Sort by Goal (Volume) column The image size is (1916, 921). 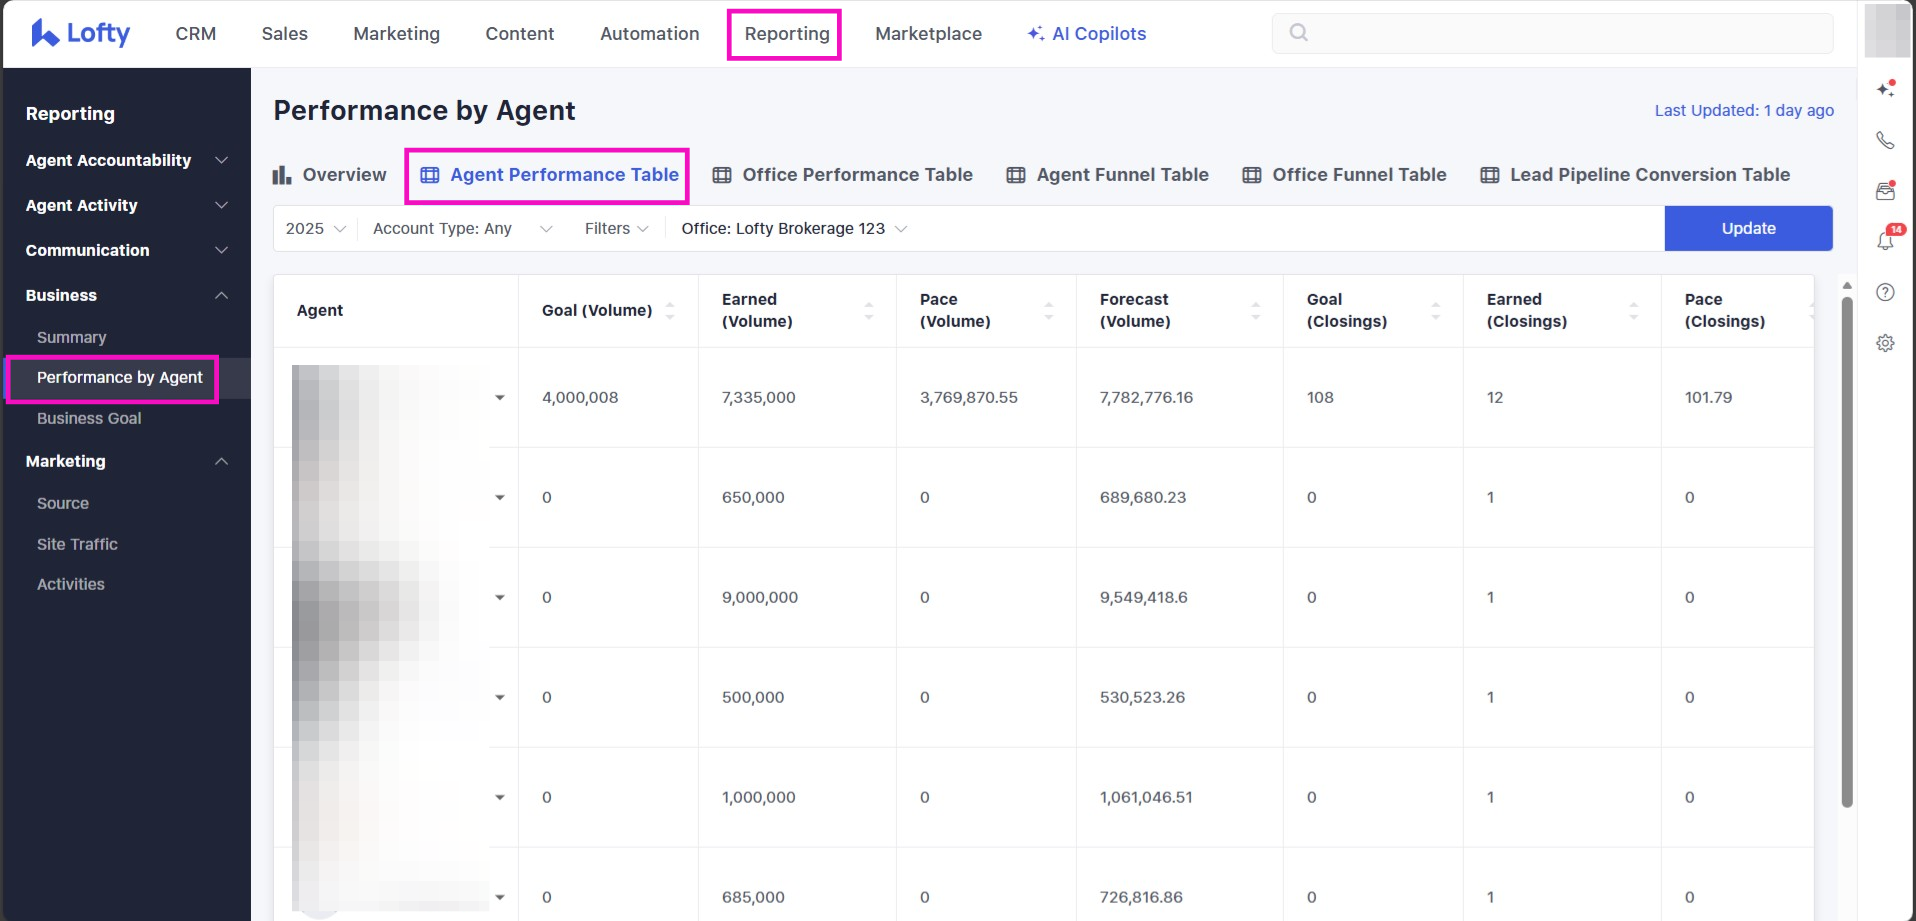pyautogui.click(x=670, y=311)
